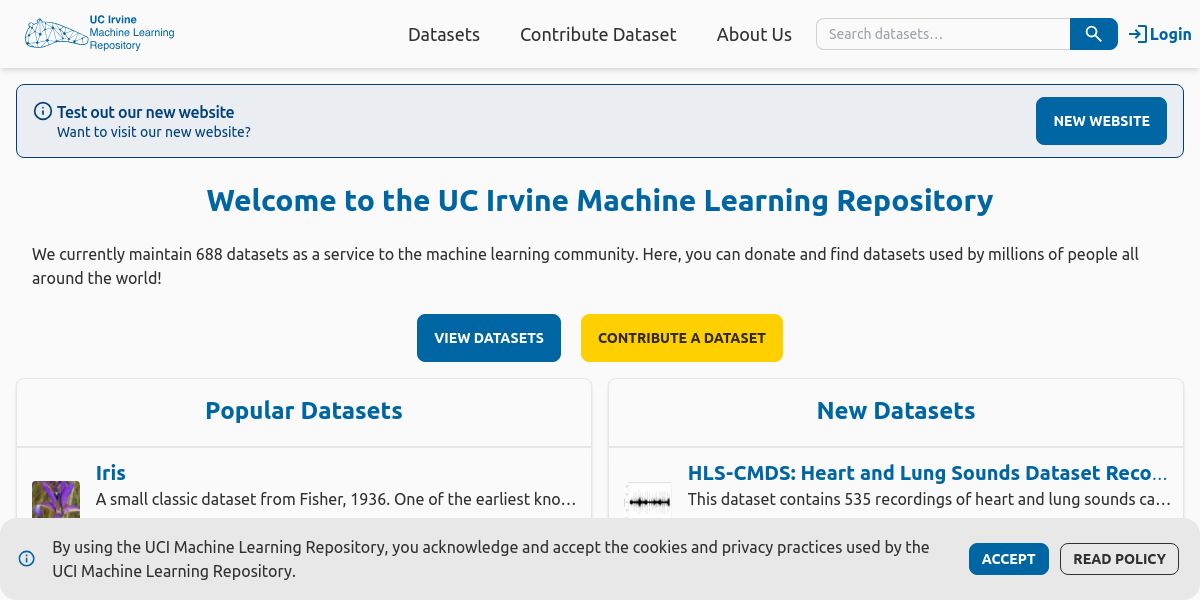
Task: Click the 'Want to visit our new website?' text
Action: tap(154, 132)
